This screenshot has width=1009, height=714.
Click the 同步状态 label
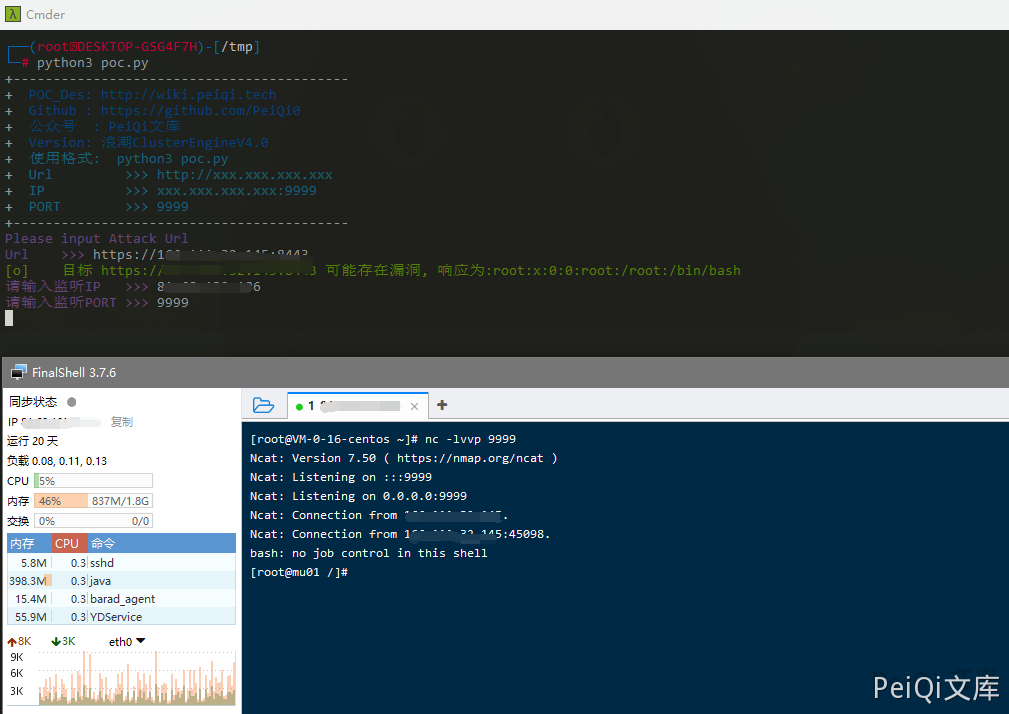tap(33, 402)
